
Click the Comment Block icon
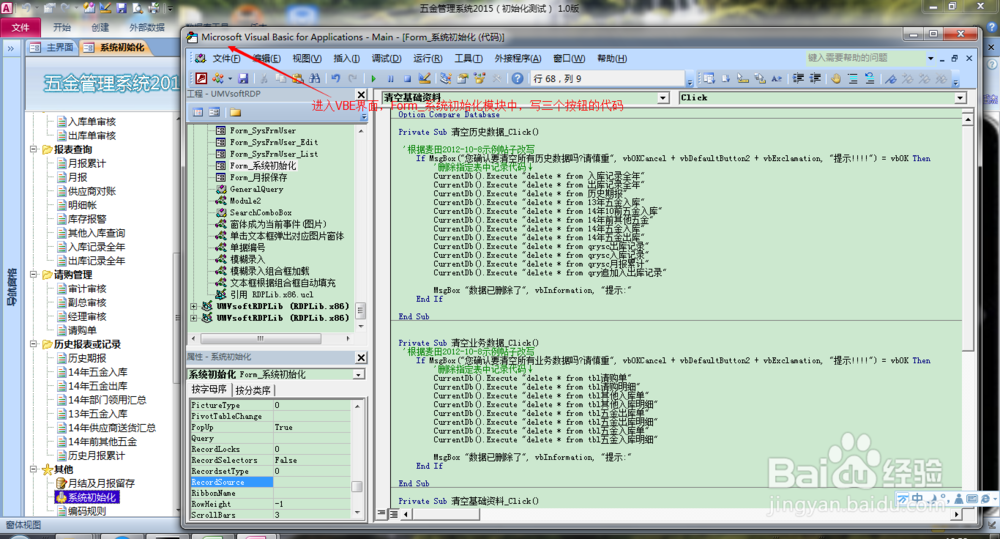853,78
